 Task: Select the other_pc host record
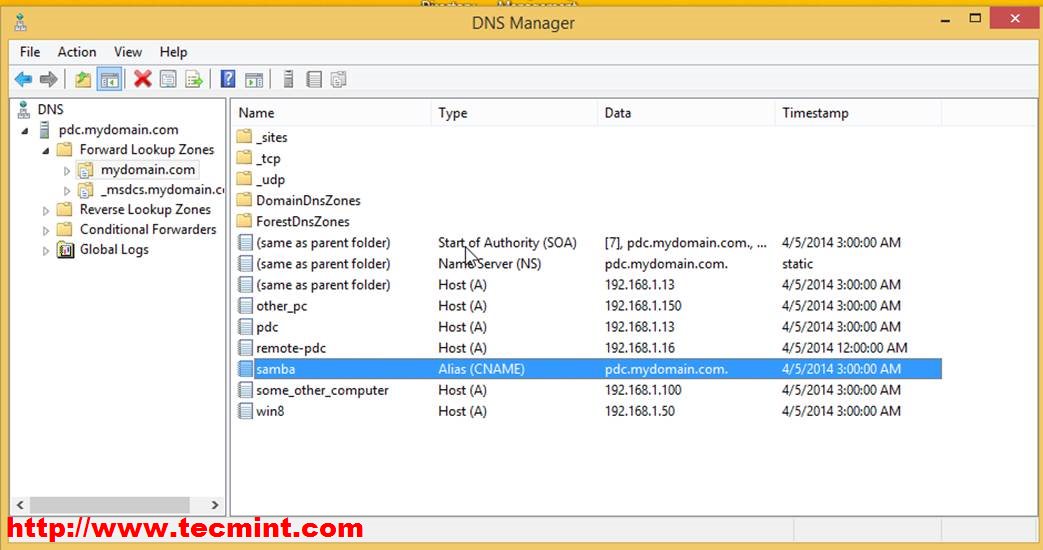pos(589,306)
